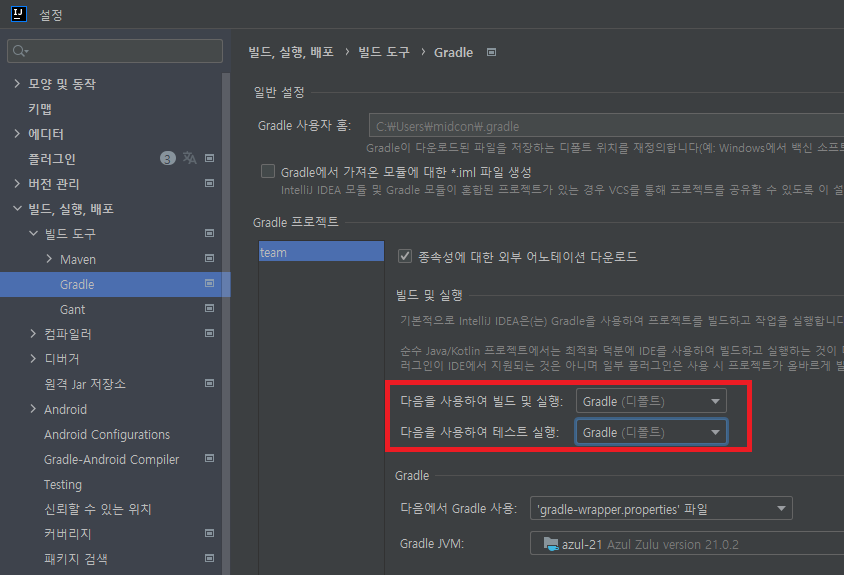This screenshot has height=575, width=844.
Task: Click the project-level icon on 버전 관리 row
Action: click(210, 183)
